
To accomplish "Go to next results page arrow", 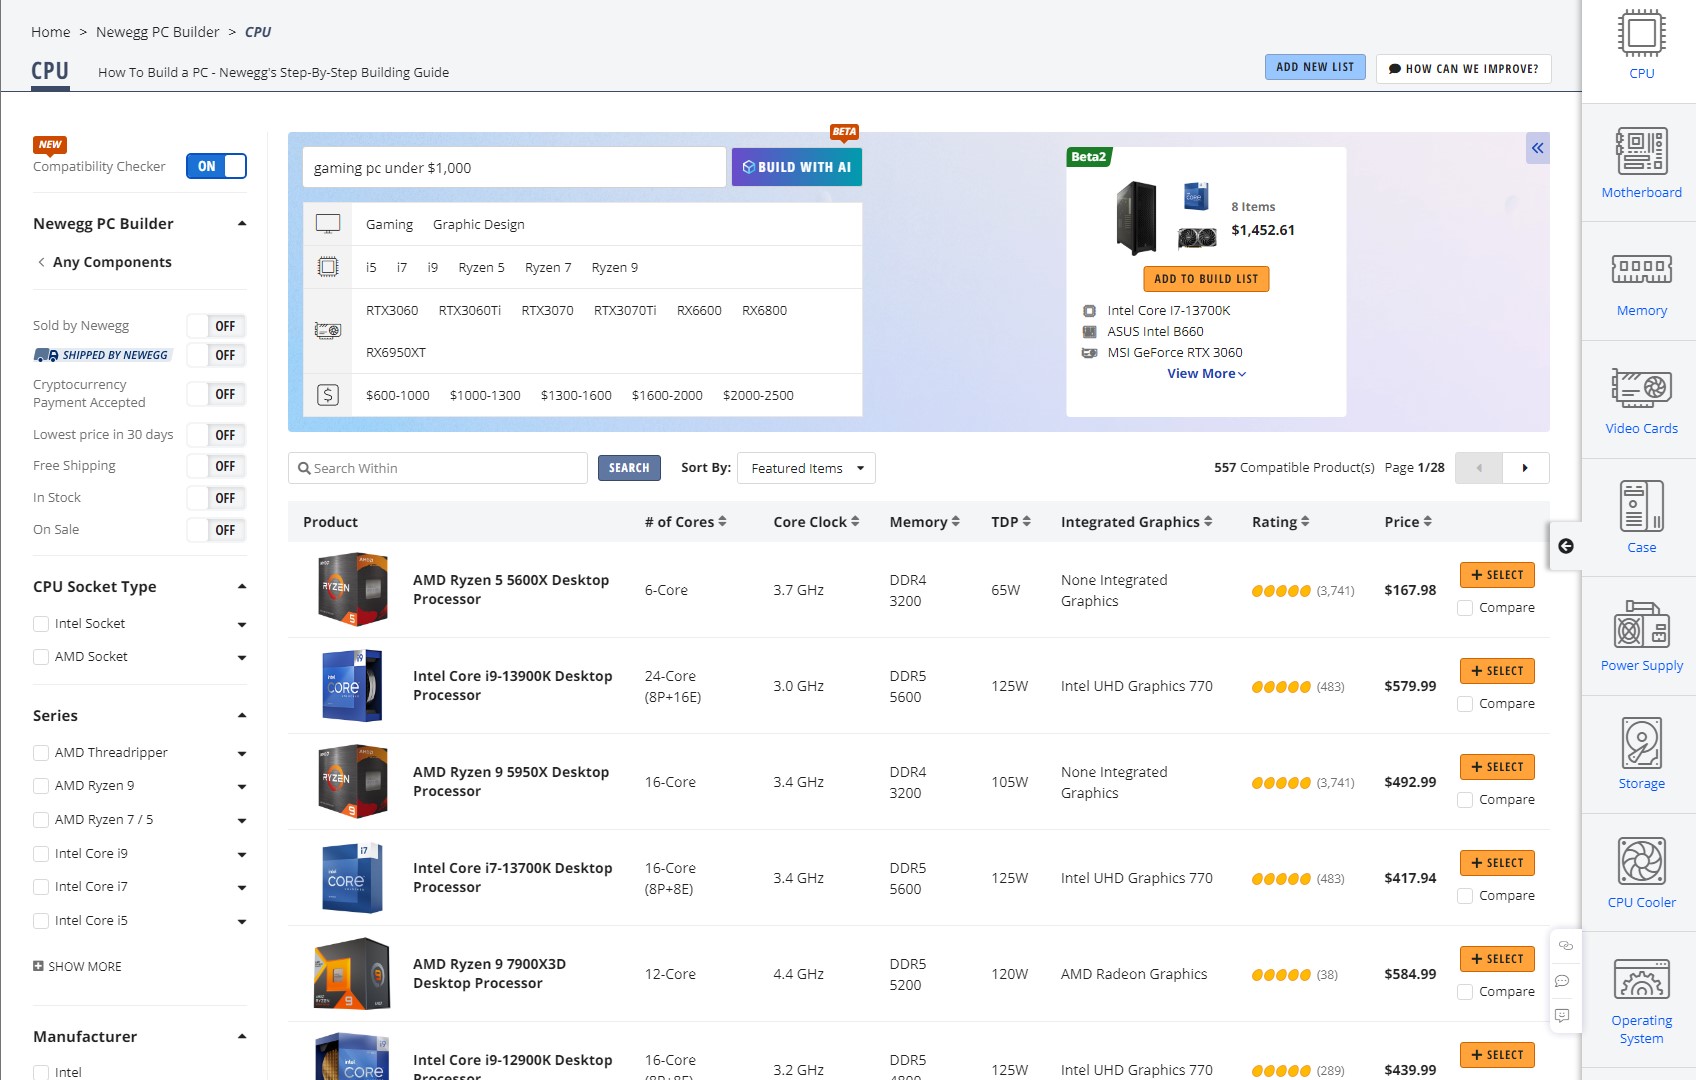I will (x=1525, y=468).
